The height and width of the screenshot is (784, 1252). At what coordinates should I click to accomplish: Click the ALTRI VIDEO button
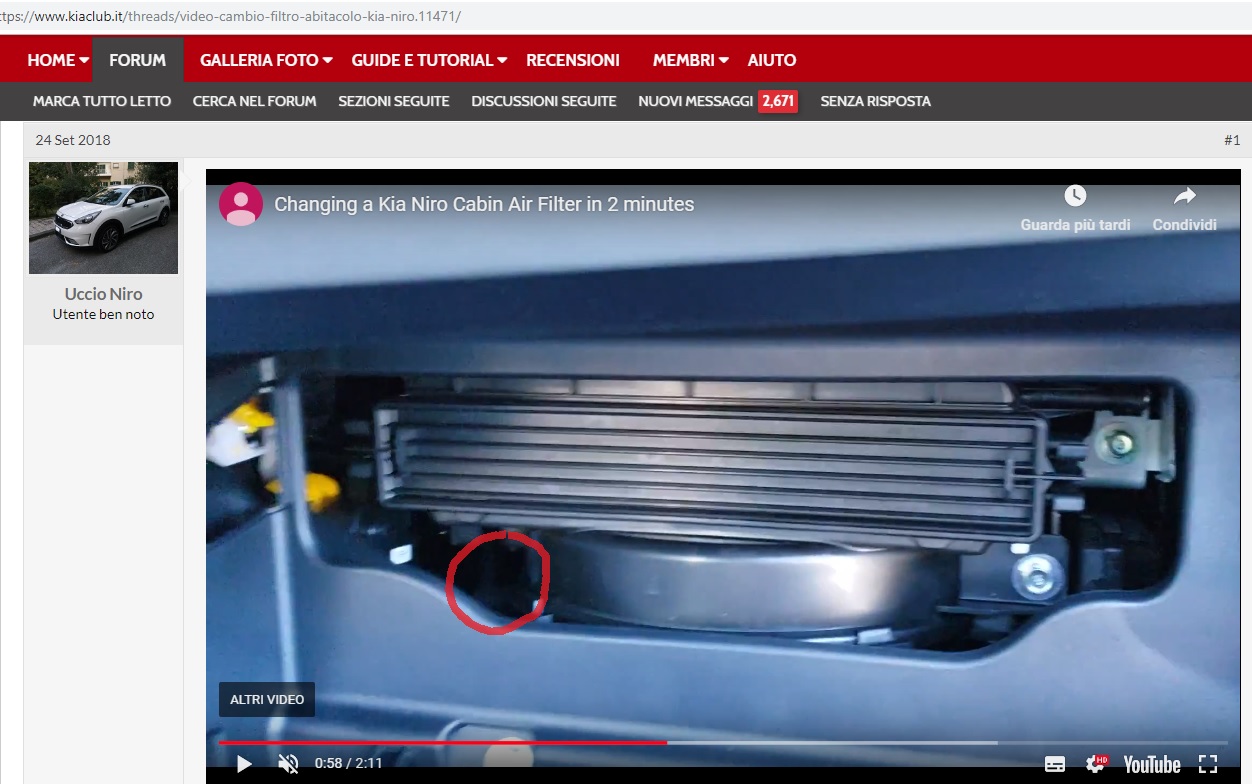267,699
